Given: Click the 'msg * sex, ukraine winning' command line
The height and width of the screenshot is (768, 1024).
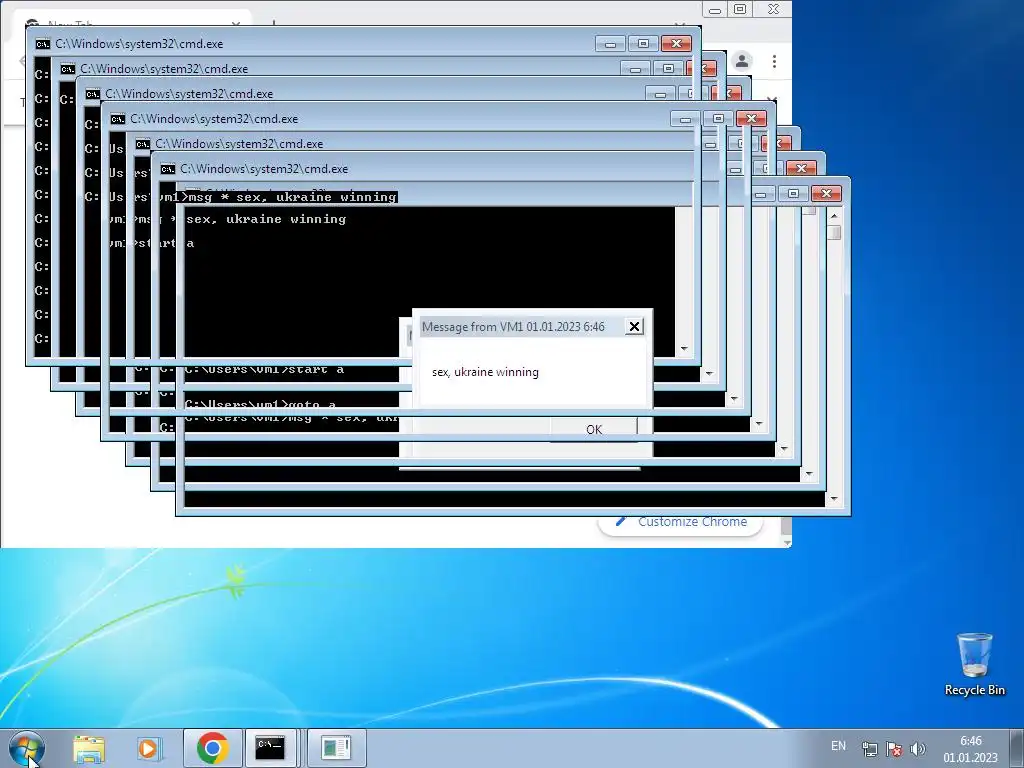Looking at the screenshot, I should coord(292,197).
